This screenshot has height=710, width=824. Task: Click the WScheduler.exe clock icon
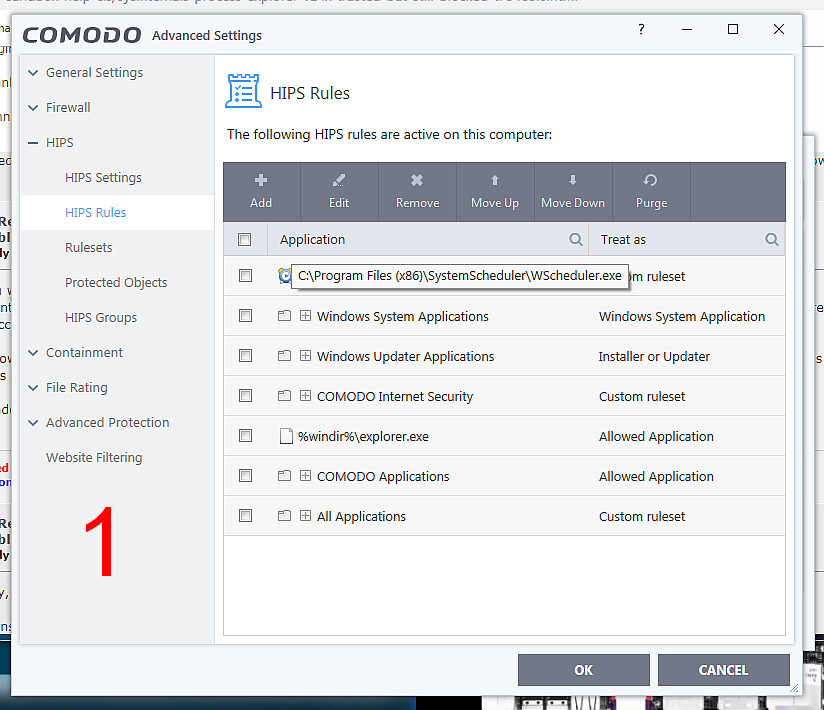(284, 275)
